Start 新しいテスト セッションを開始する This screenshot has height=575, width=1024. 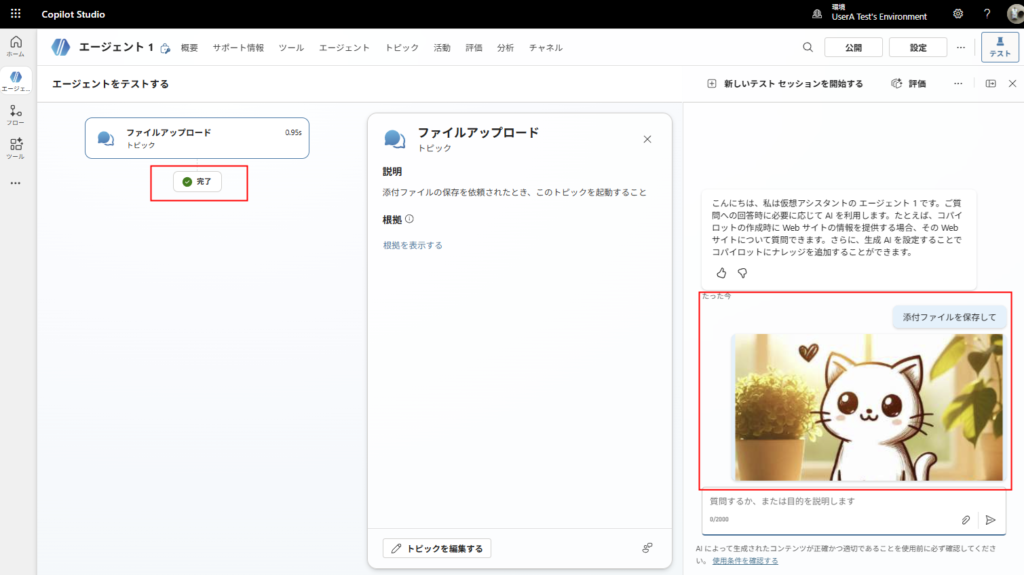785,84
